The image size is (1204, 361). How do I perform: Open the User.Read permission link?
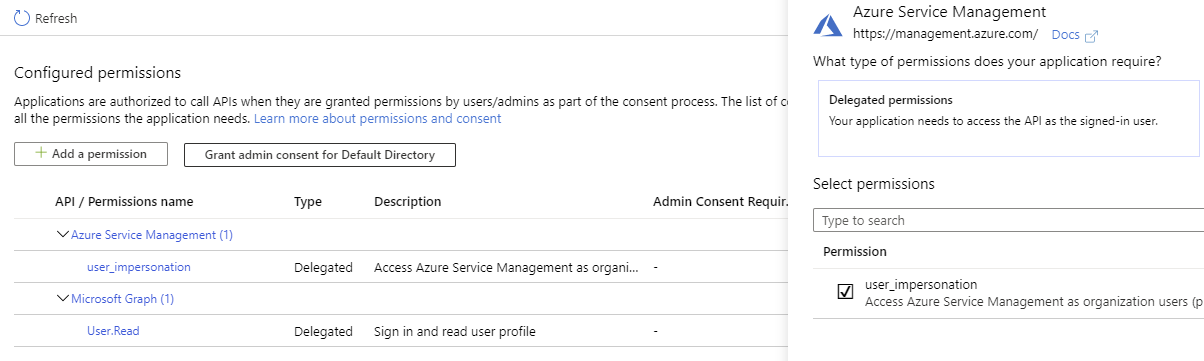click(113, 331)
